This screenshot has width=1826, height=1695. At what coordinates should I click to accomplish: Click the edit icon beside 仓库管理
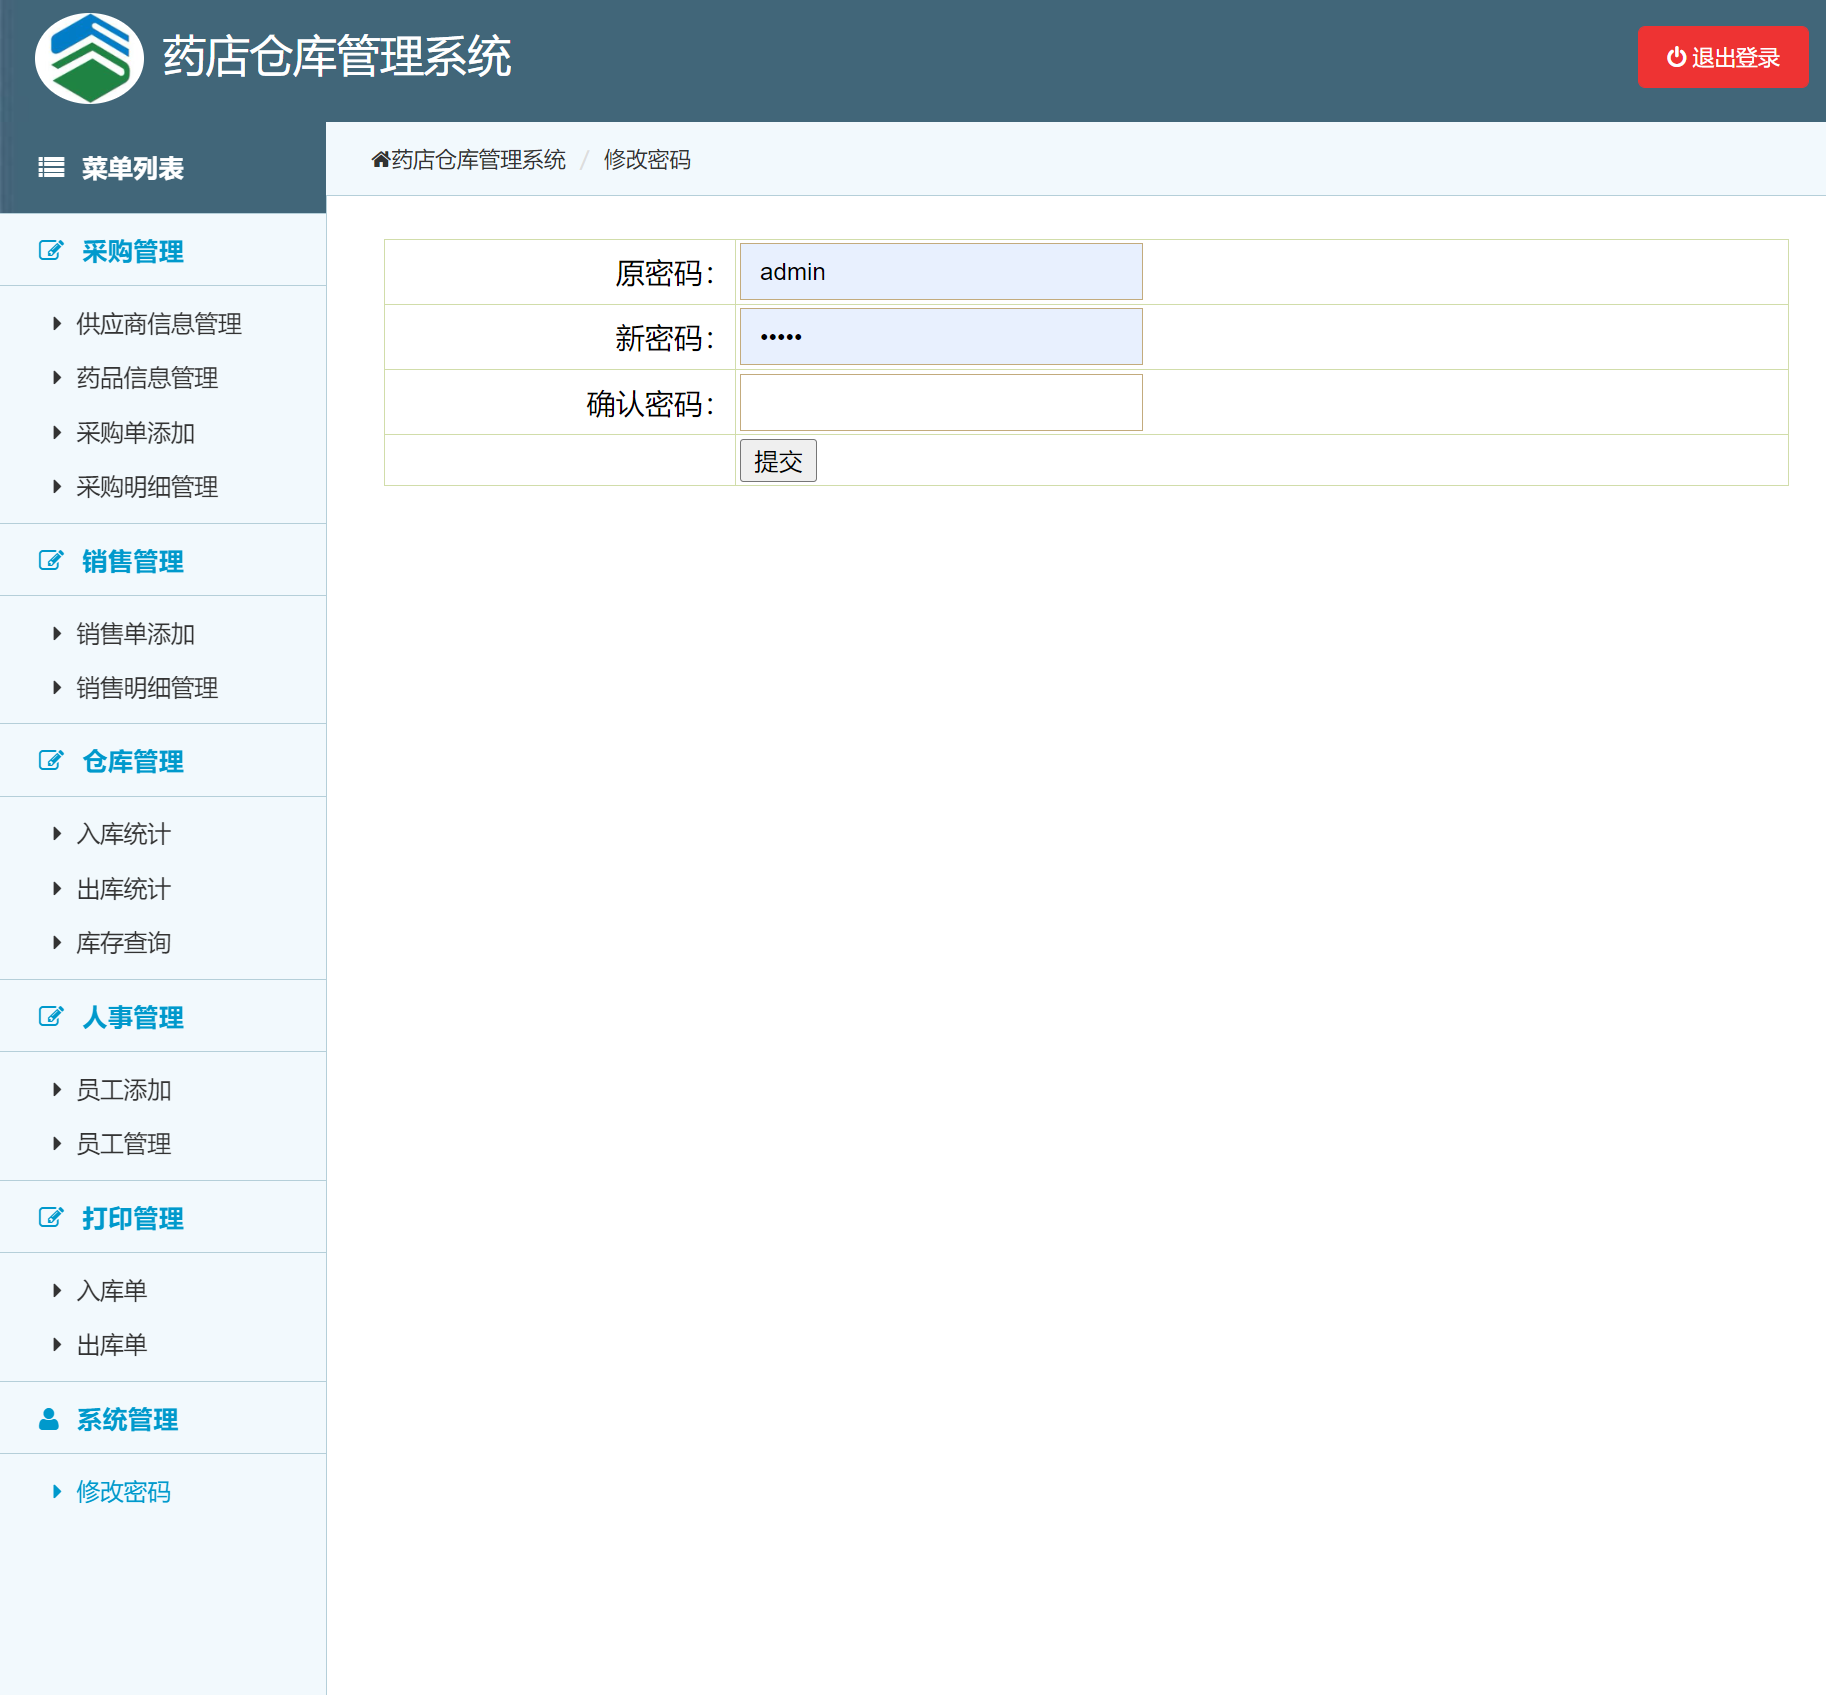[x=50, y=760]
